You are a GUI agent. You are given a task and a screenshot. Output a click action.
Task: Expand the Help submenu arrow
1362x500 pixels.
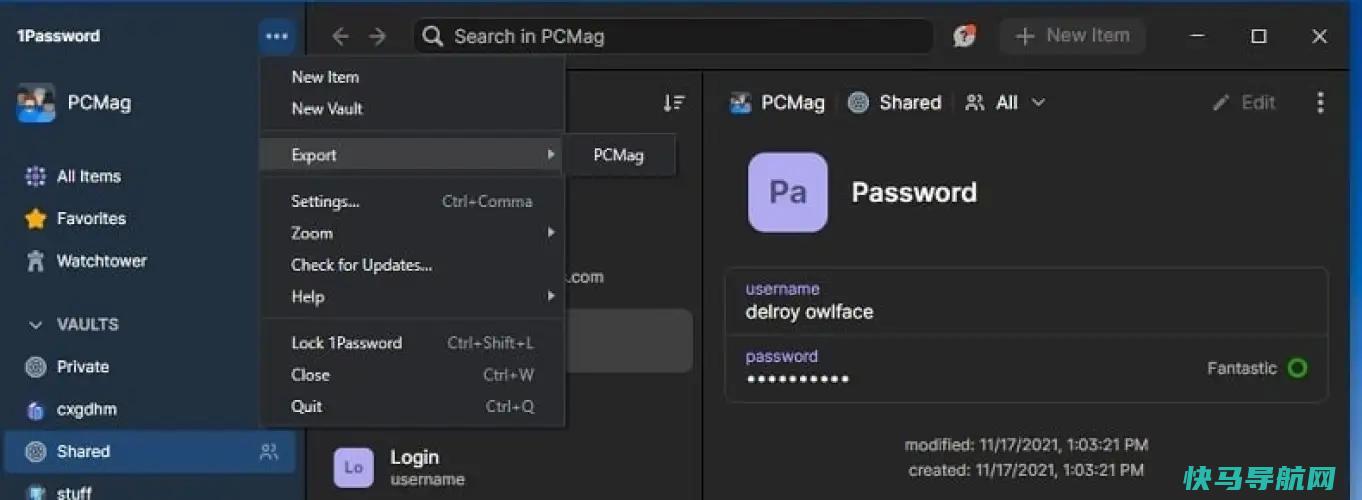pos(550,297)
